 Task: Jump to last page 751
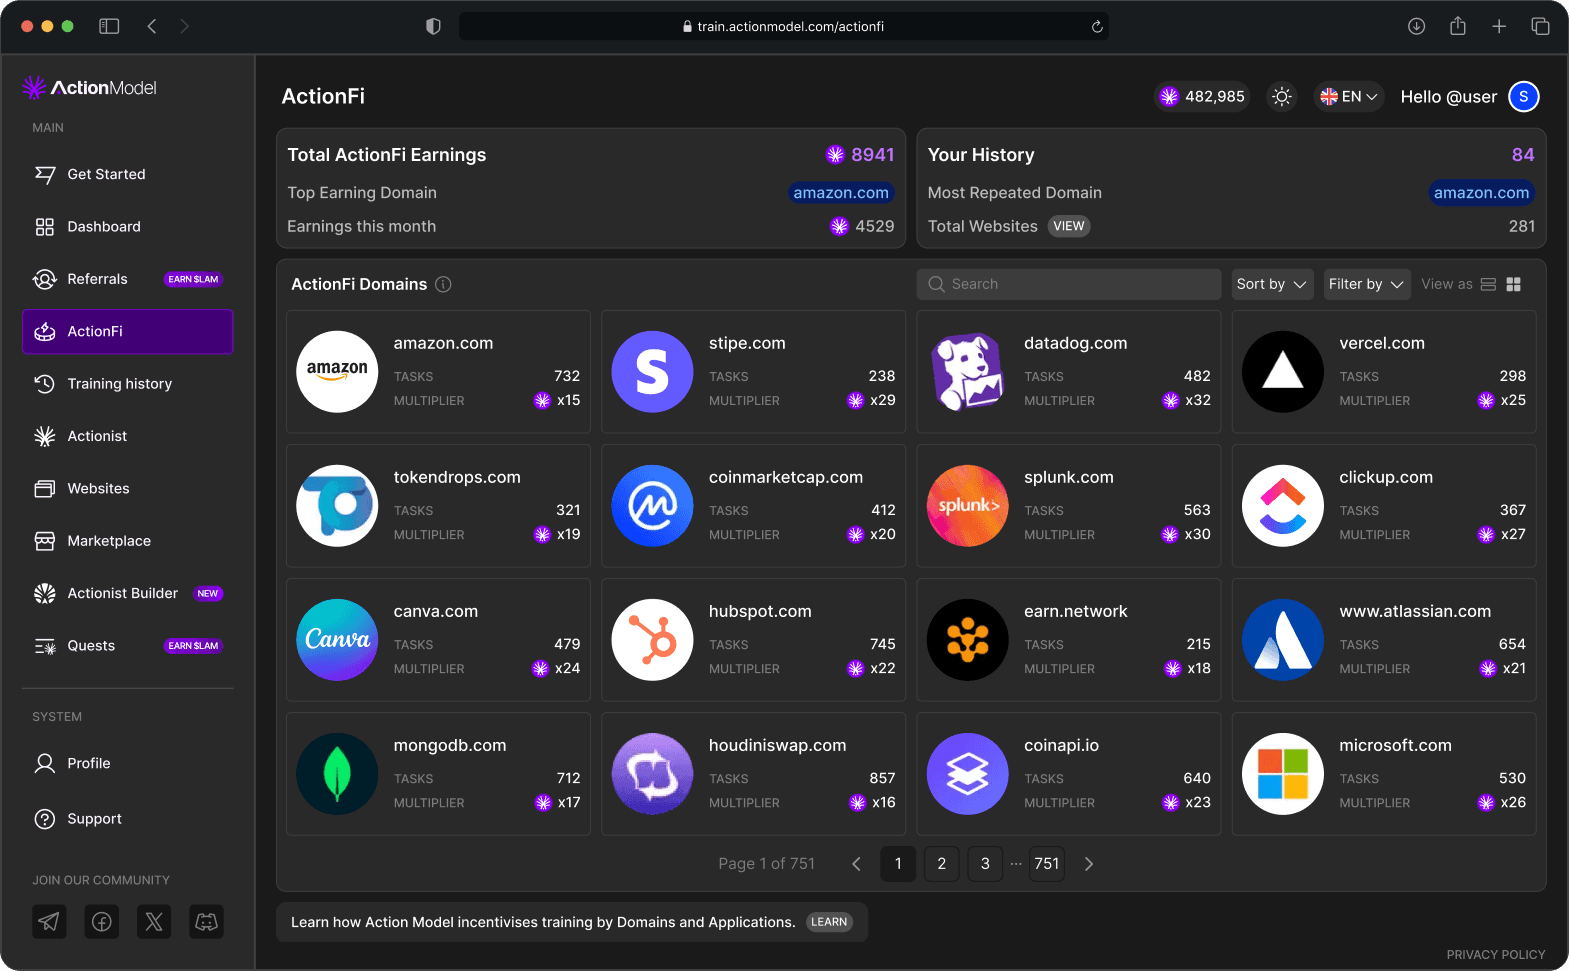coord(1047,864)
